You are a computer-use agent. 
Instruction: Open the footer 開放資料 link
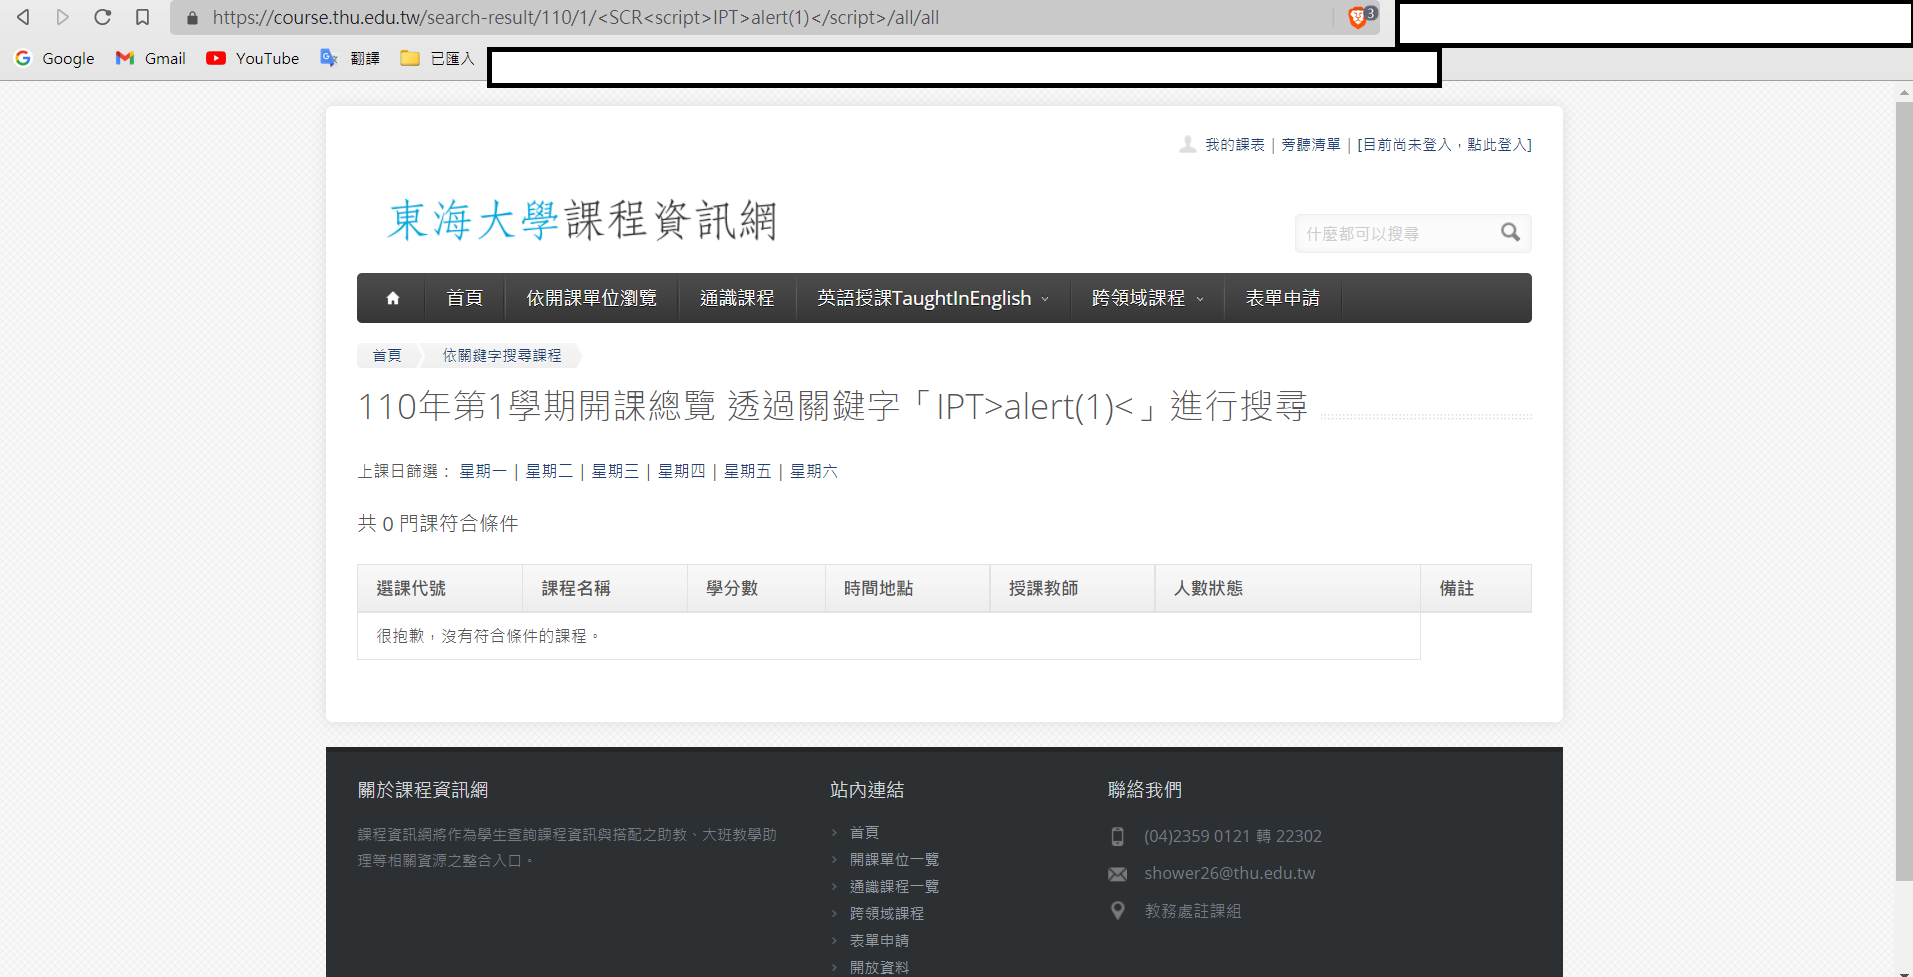[x=879, y=967]
